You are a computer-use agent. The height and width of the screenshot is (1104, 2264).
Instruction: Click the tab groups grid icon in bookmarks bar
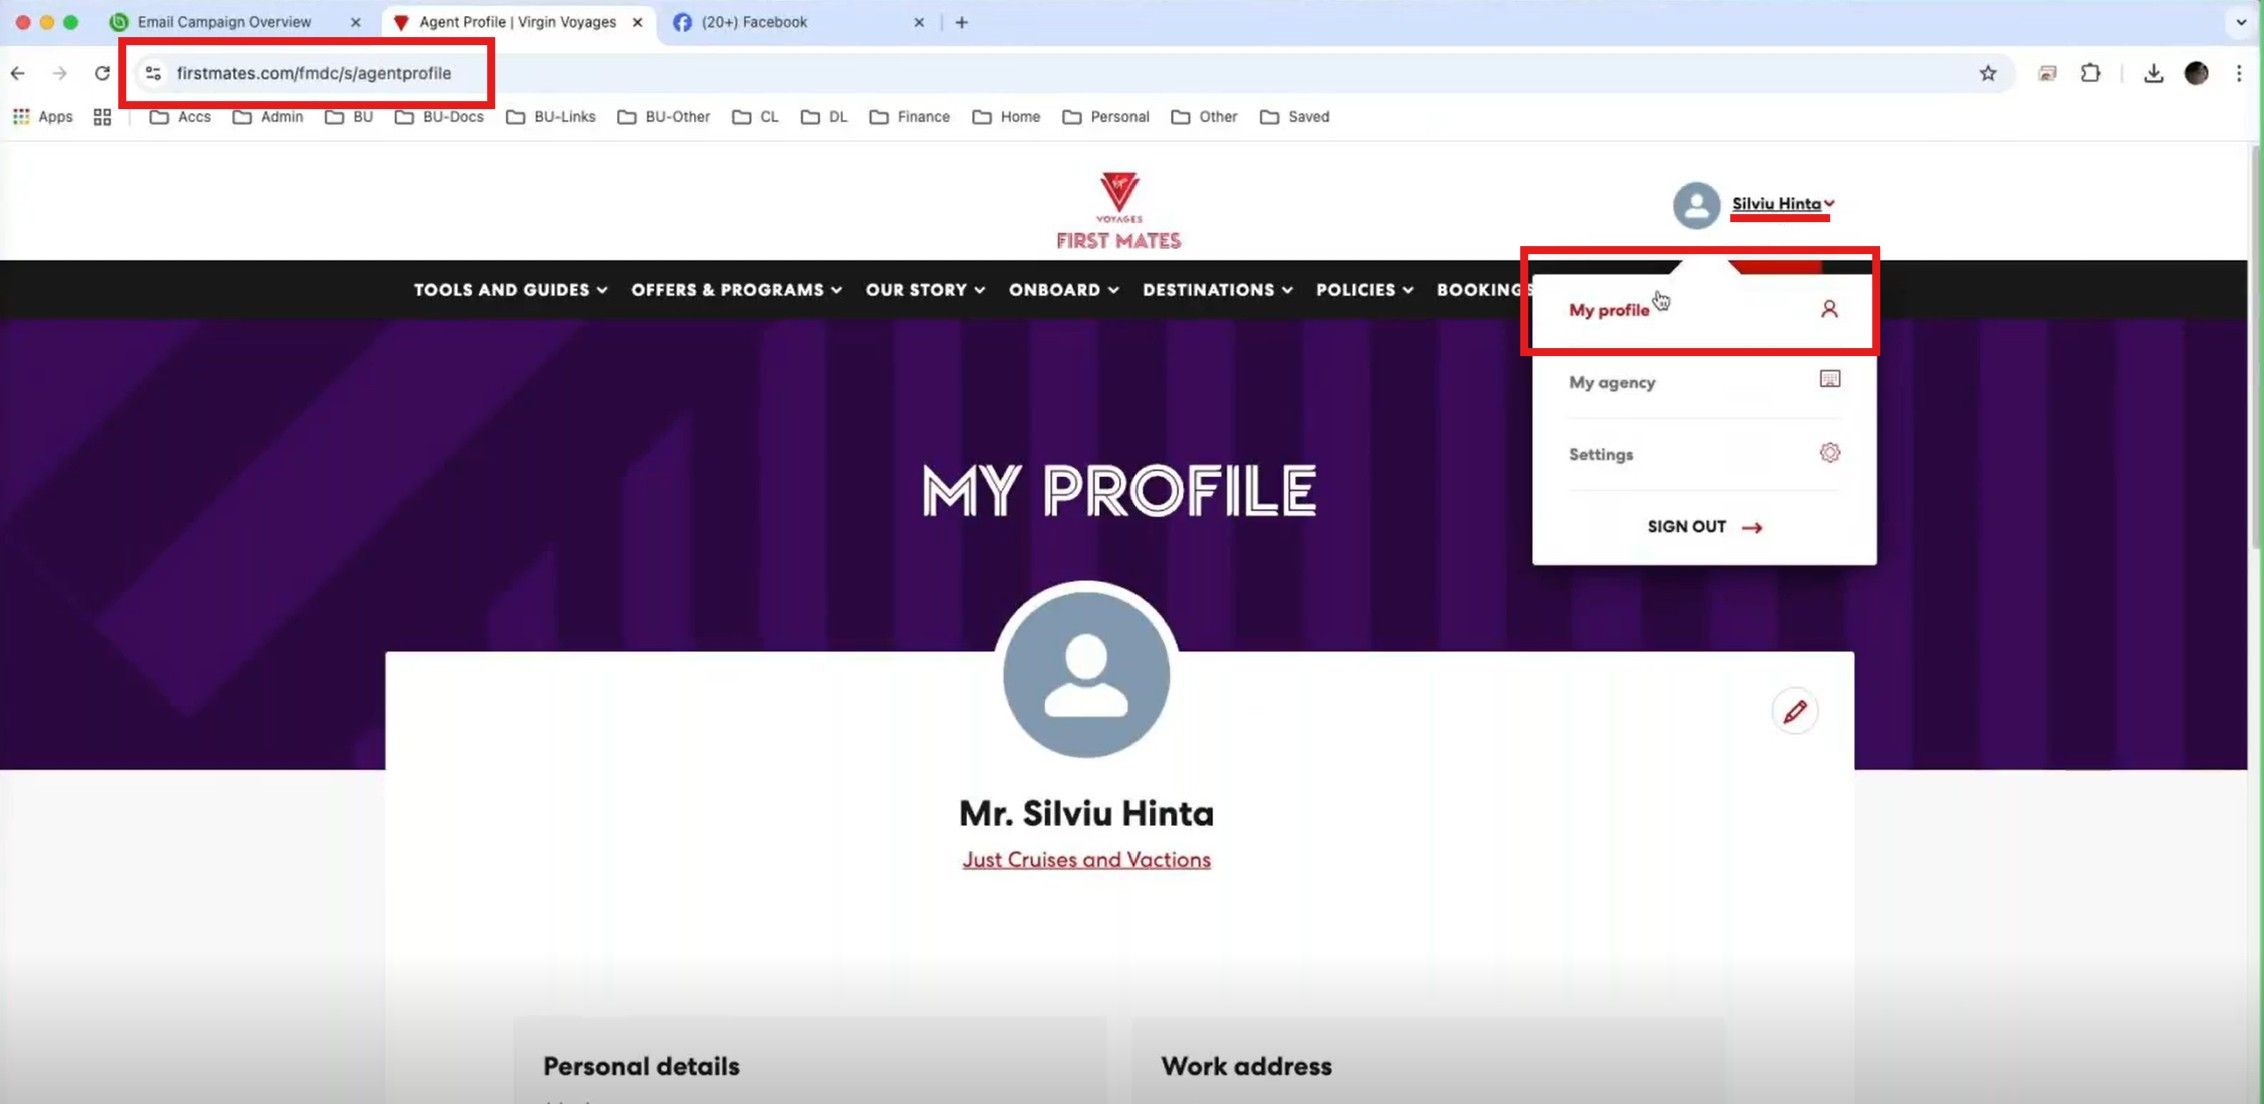(102, 117)
